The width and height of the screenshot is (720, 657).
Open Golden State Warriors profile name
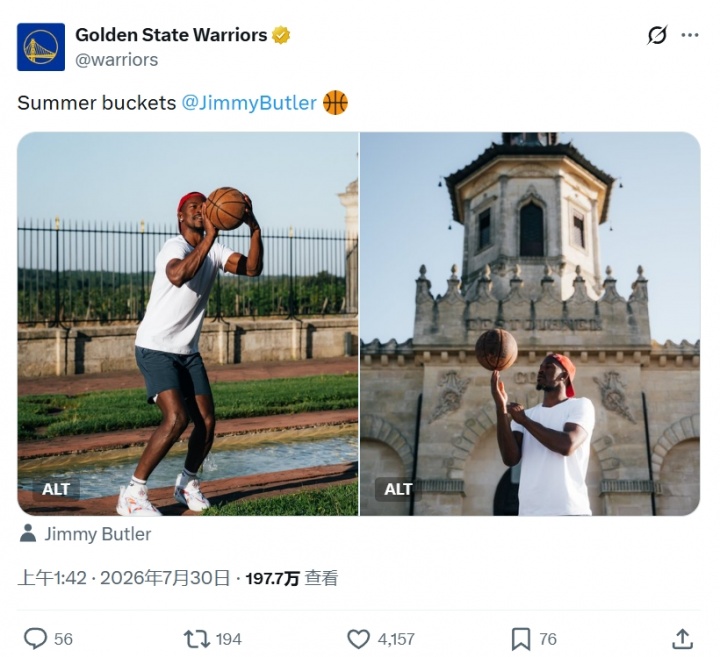[x=171, y=35]
